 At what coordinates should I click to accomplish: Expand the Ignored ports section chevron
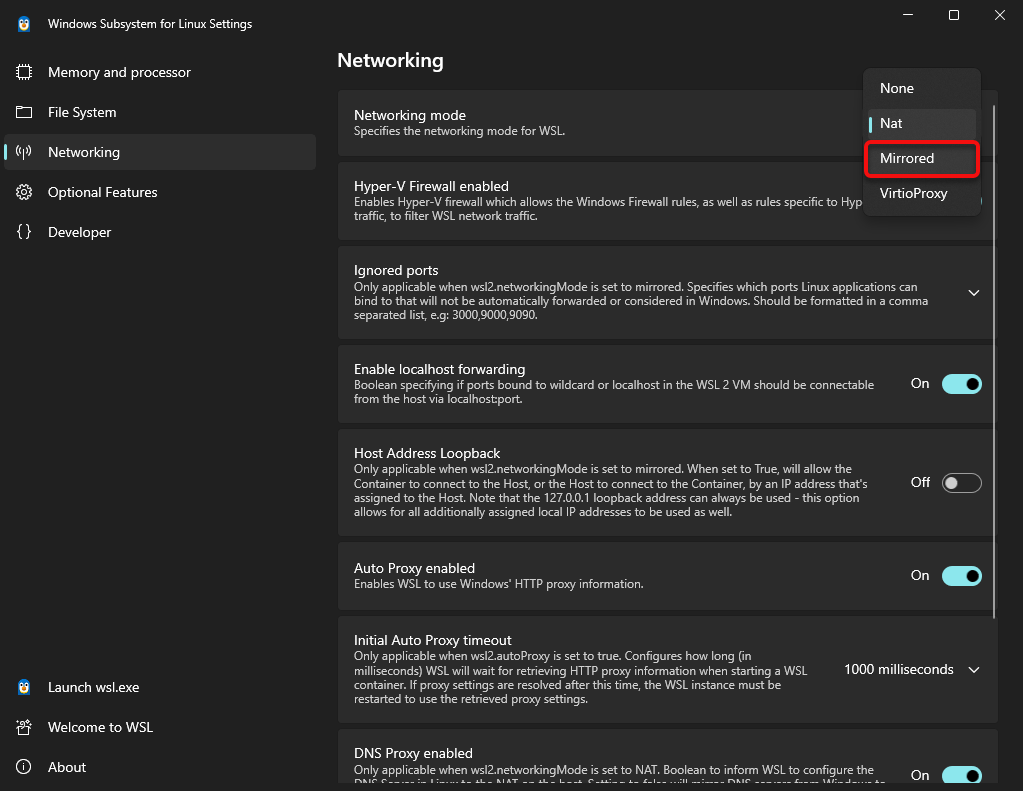pyautogui.click(x=973, y=293)
